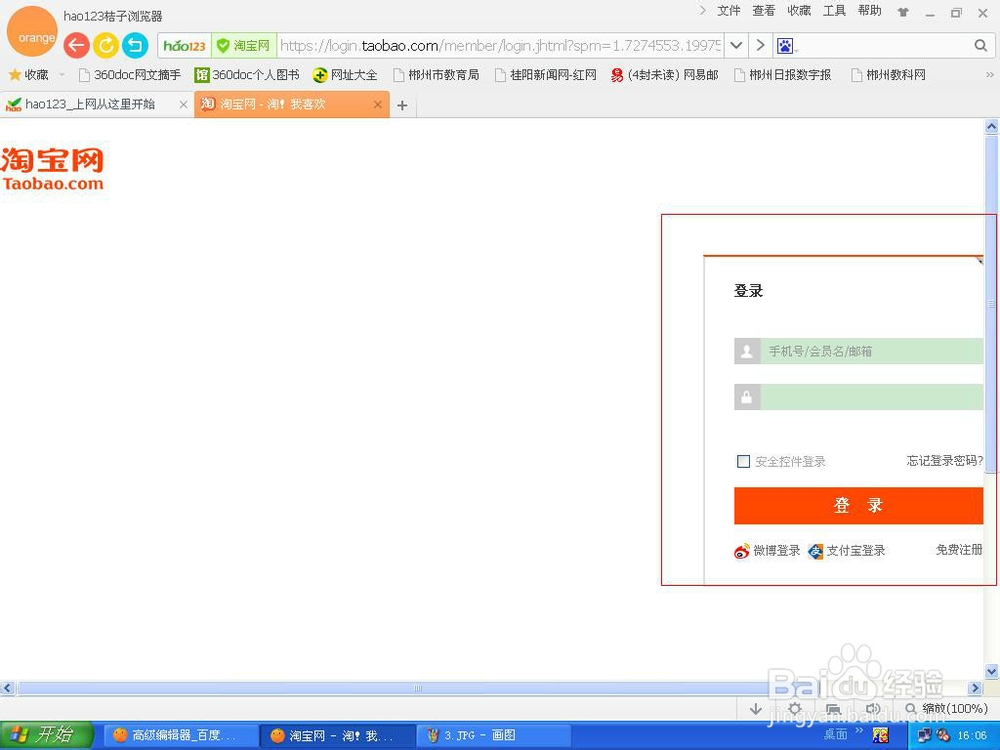Switch to 高级编辑器_百度 taskbar window
This screenshot has width=1000, height=750.
coord(181,735)
